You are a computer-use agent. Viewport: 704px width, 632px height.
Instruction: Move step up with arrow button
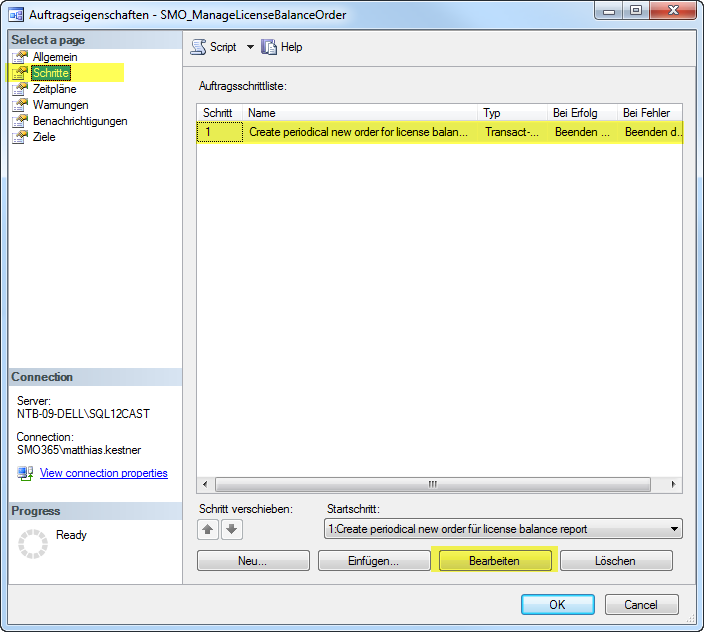click(x=209, y=529)
